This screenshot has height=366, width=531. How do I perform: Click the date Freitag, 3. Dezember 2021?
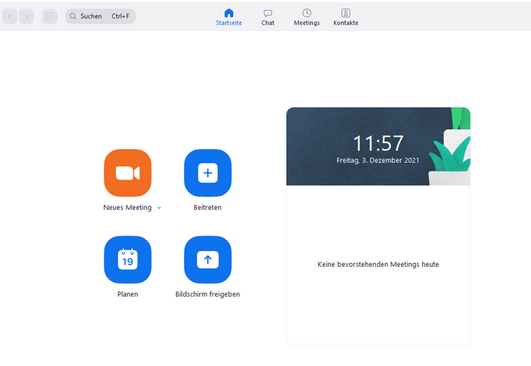click(378, 160)
